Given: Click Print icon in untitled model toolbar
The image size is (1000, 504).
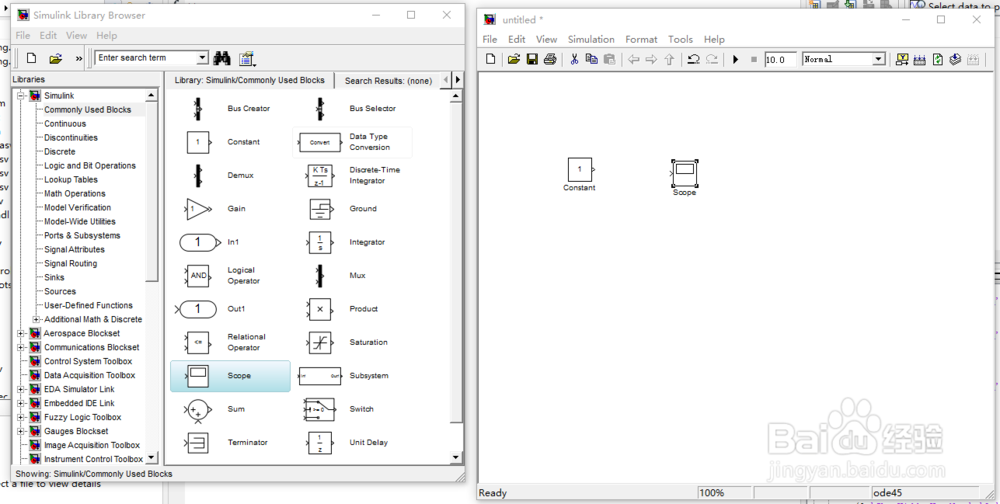Looking at the screenshot, I should pyautogui.click(x=550, y=59).
